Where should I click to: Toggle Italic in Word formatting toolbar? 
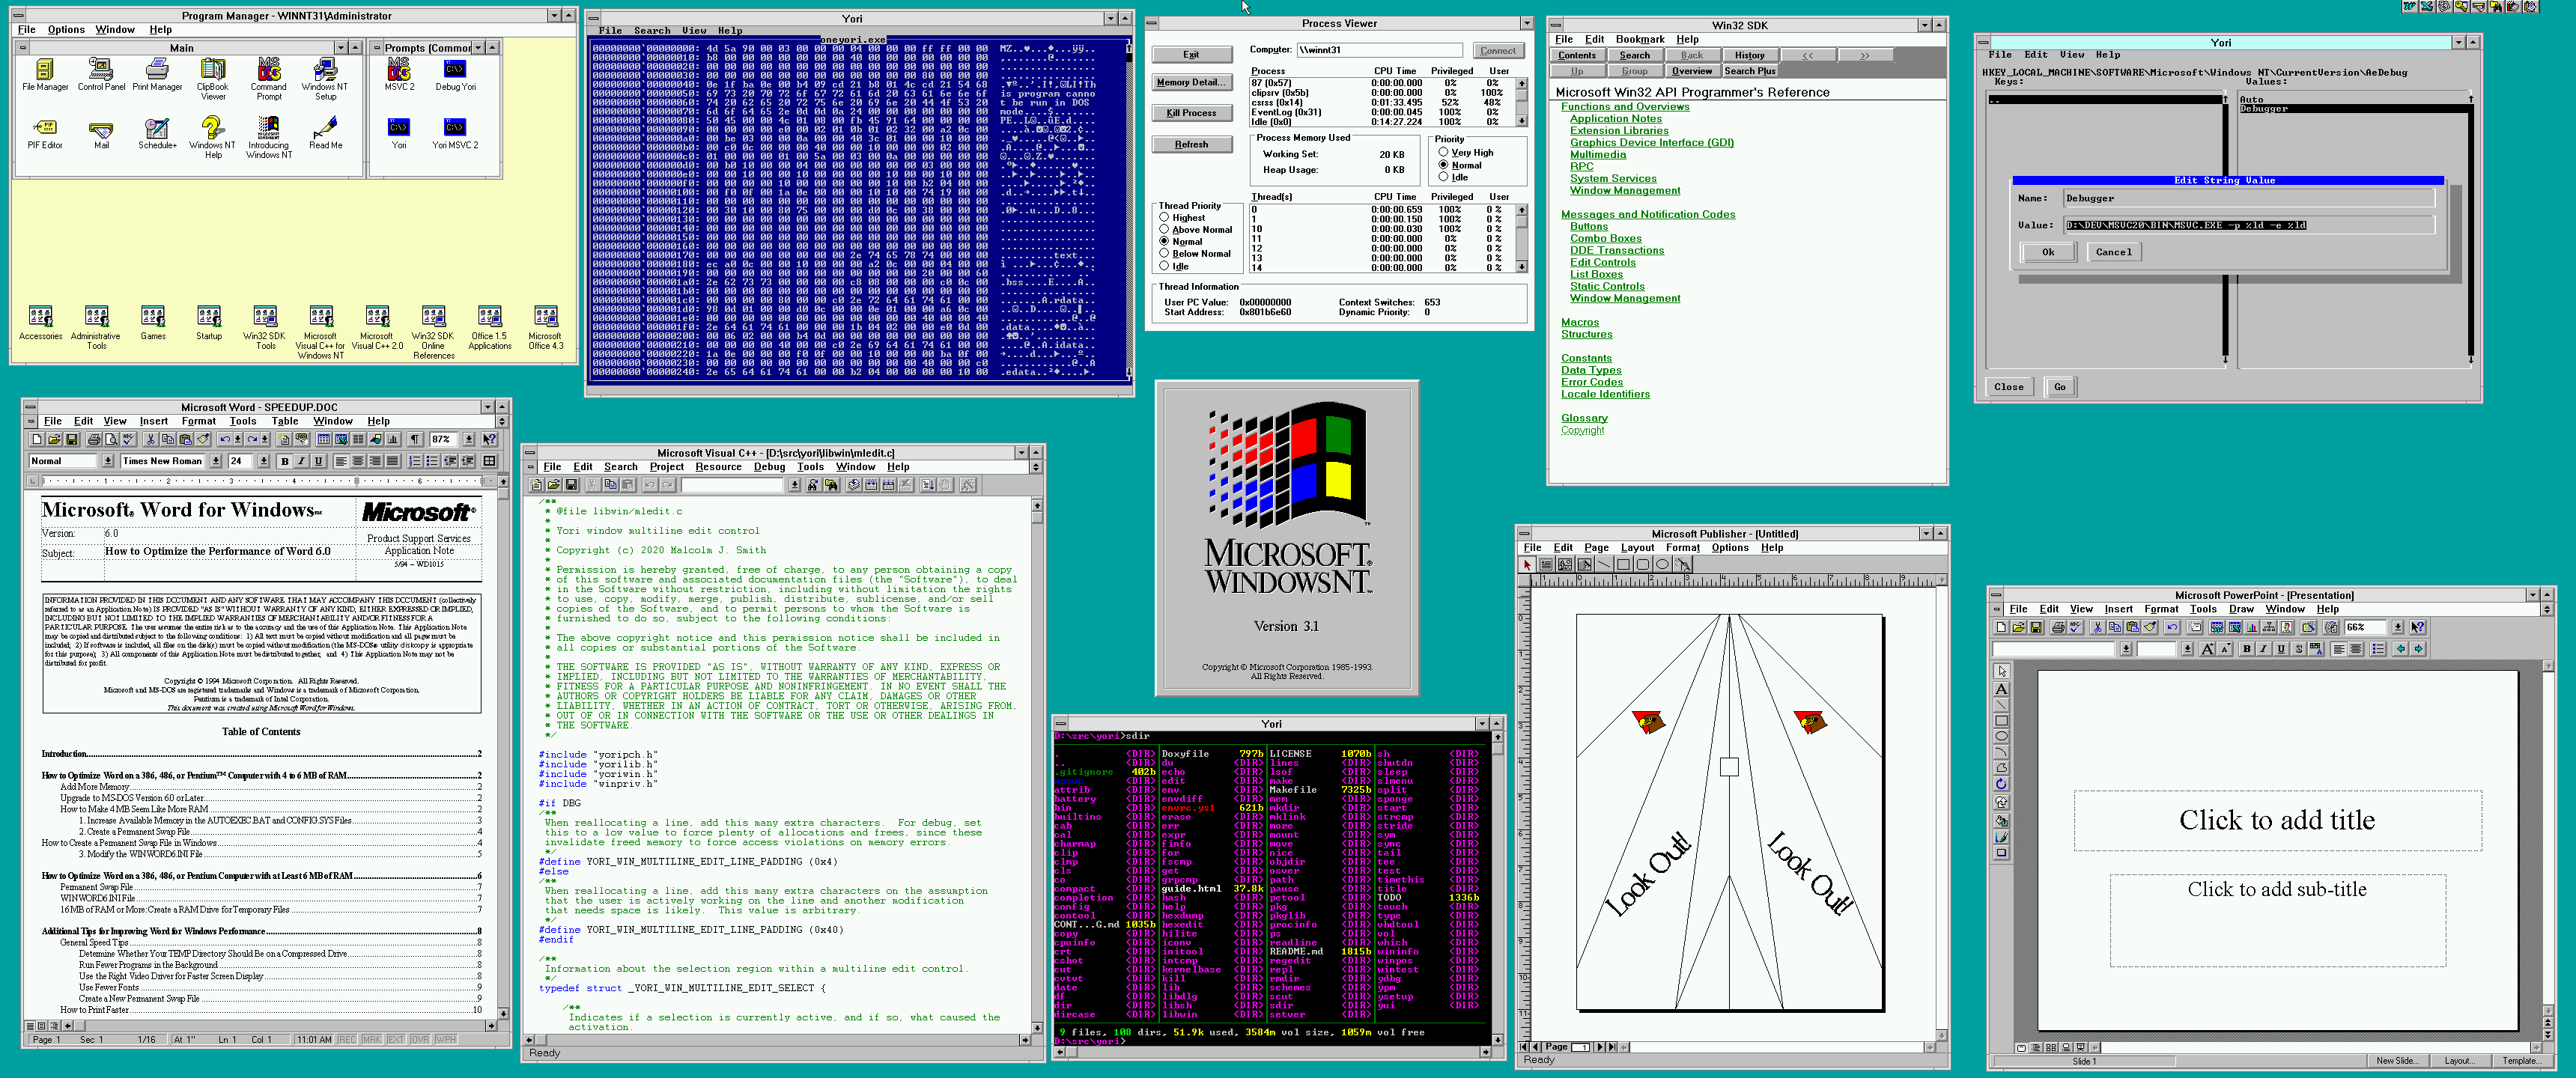pos(302,461)
